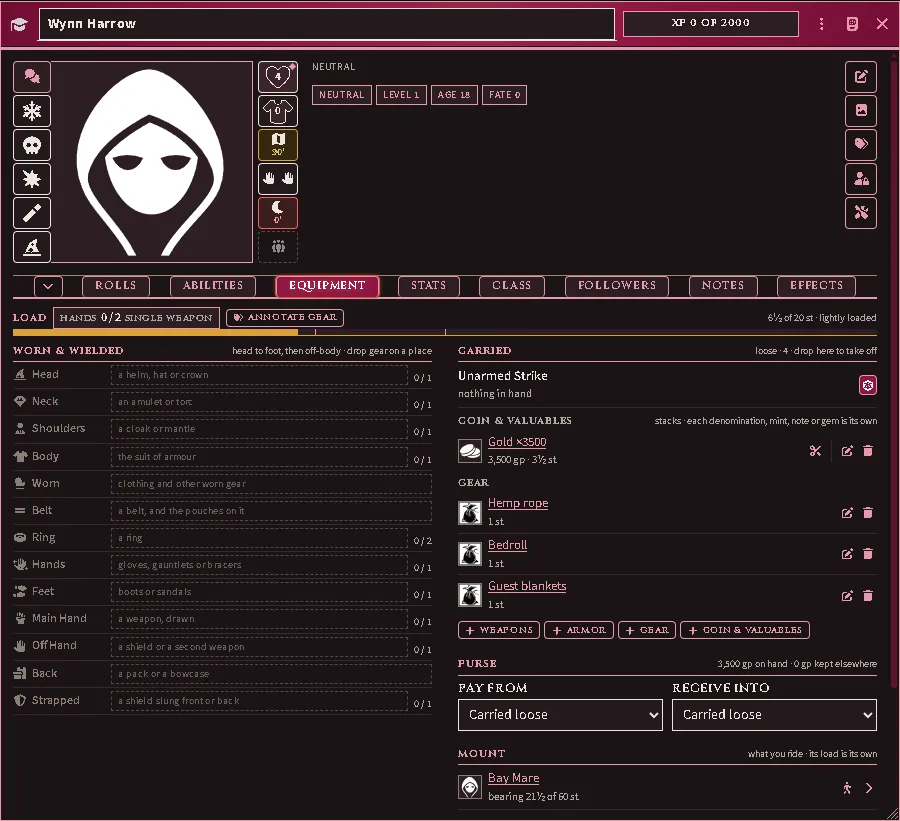Edit the Guest blankets item

click(847, 596)
